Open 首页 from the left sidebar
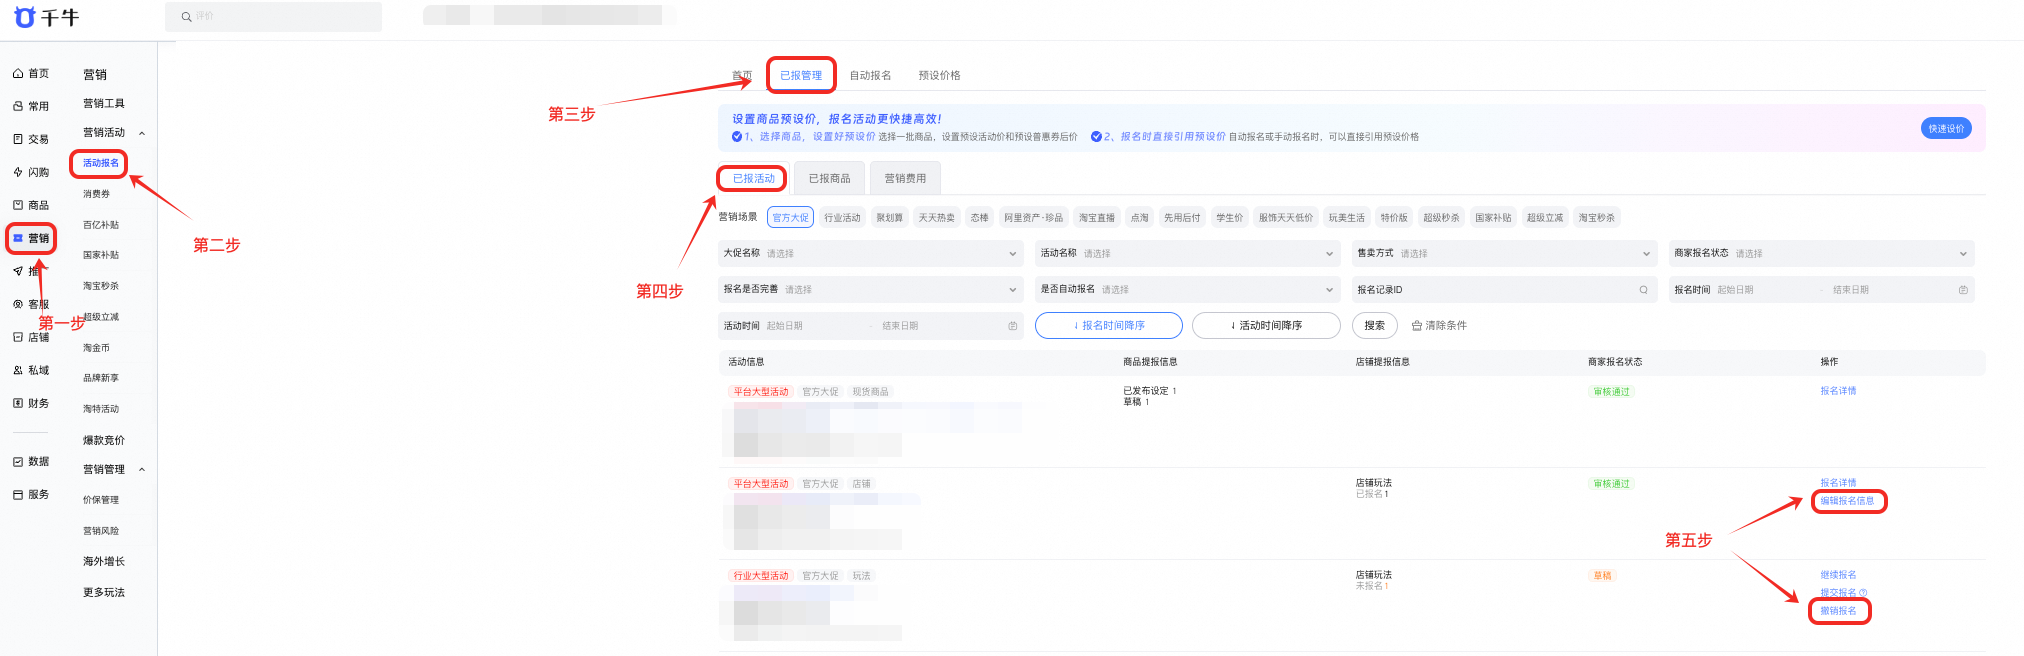 (31, 74)
